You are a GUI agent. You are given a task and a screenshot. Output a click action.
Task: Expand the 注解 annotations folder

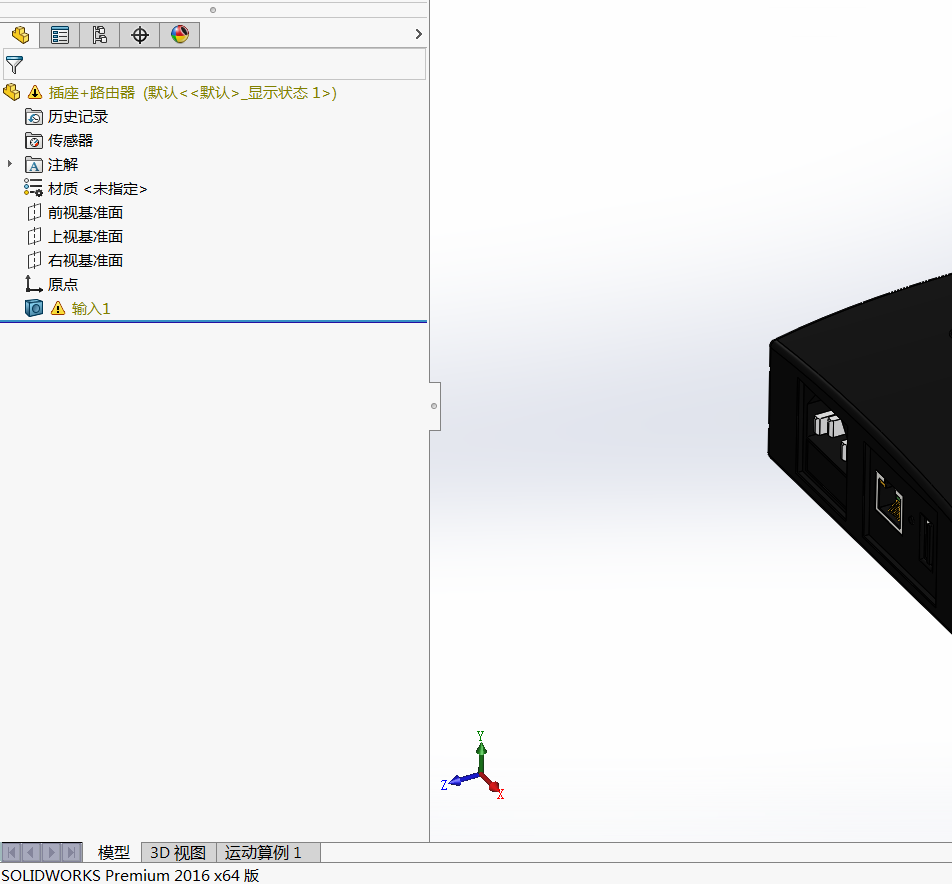10,164
